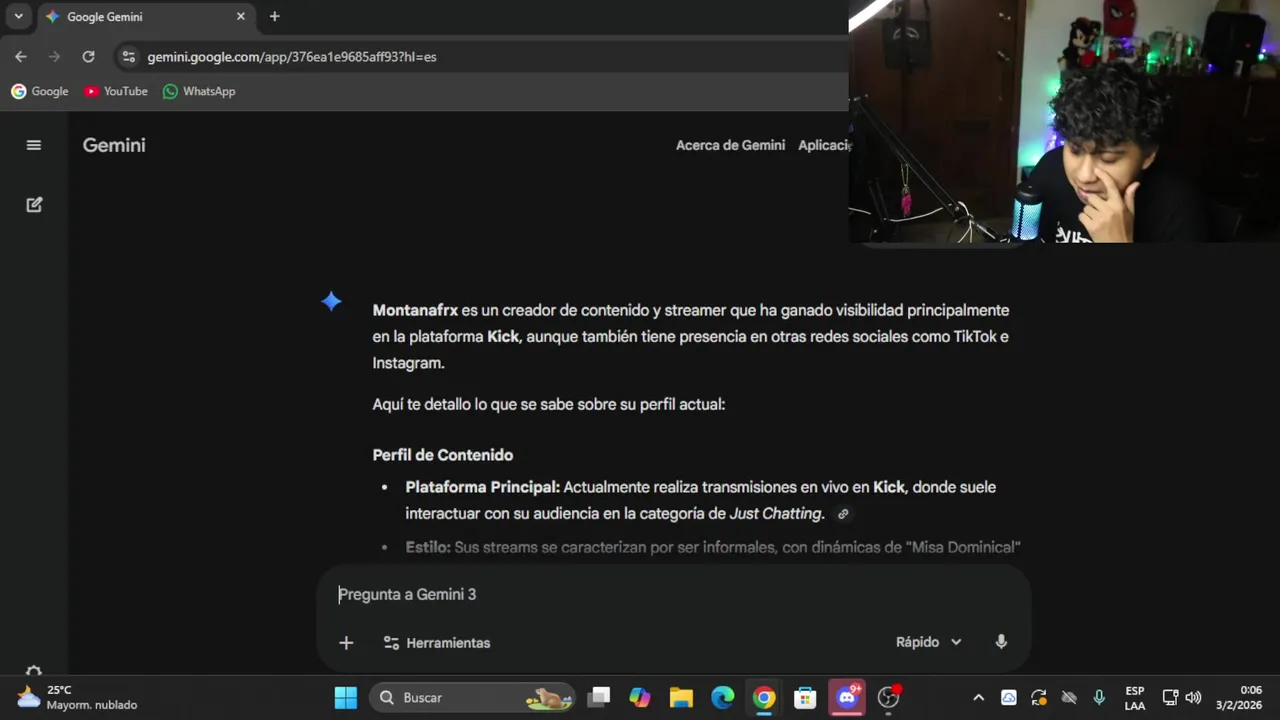Activate the microphone voice input icon
Viewport: 1280px width, 720px height.
tap(1001, 642)
